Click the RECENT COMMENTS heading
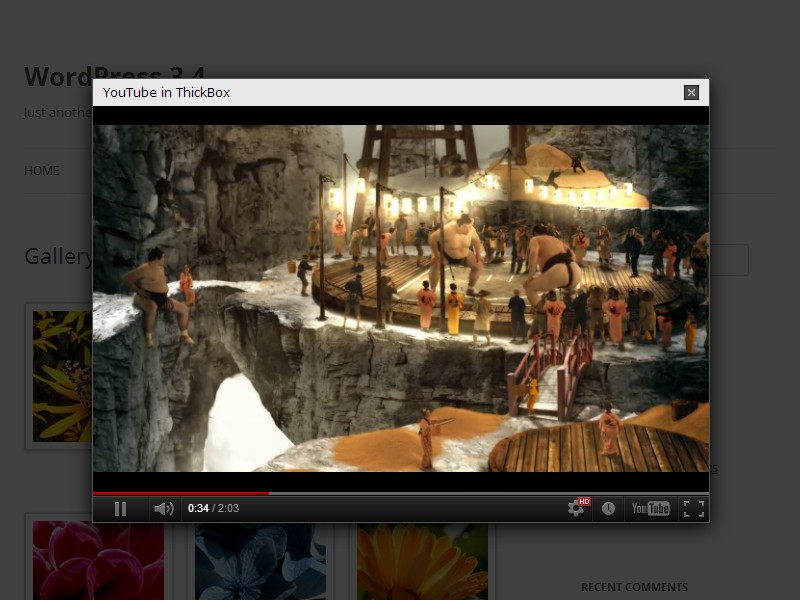 [634, 587]
